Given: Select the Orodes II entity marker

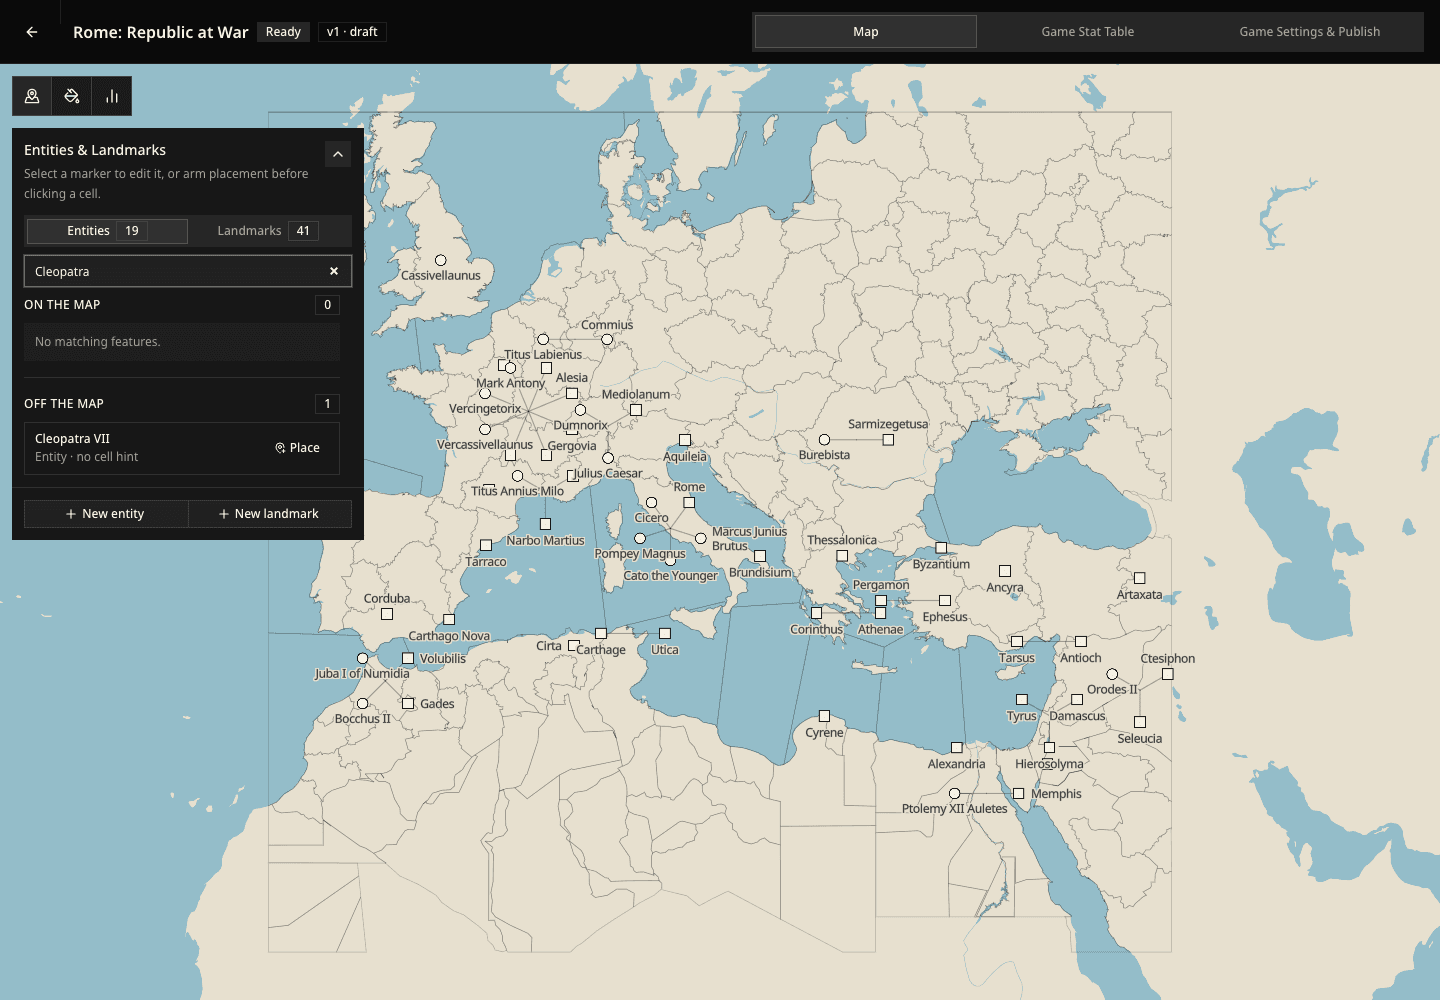Looking at the screenshot, I should [1112, 674].
